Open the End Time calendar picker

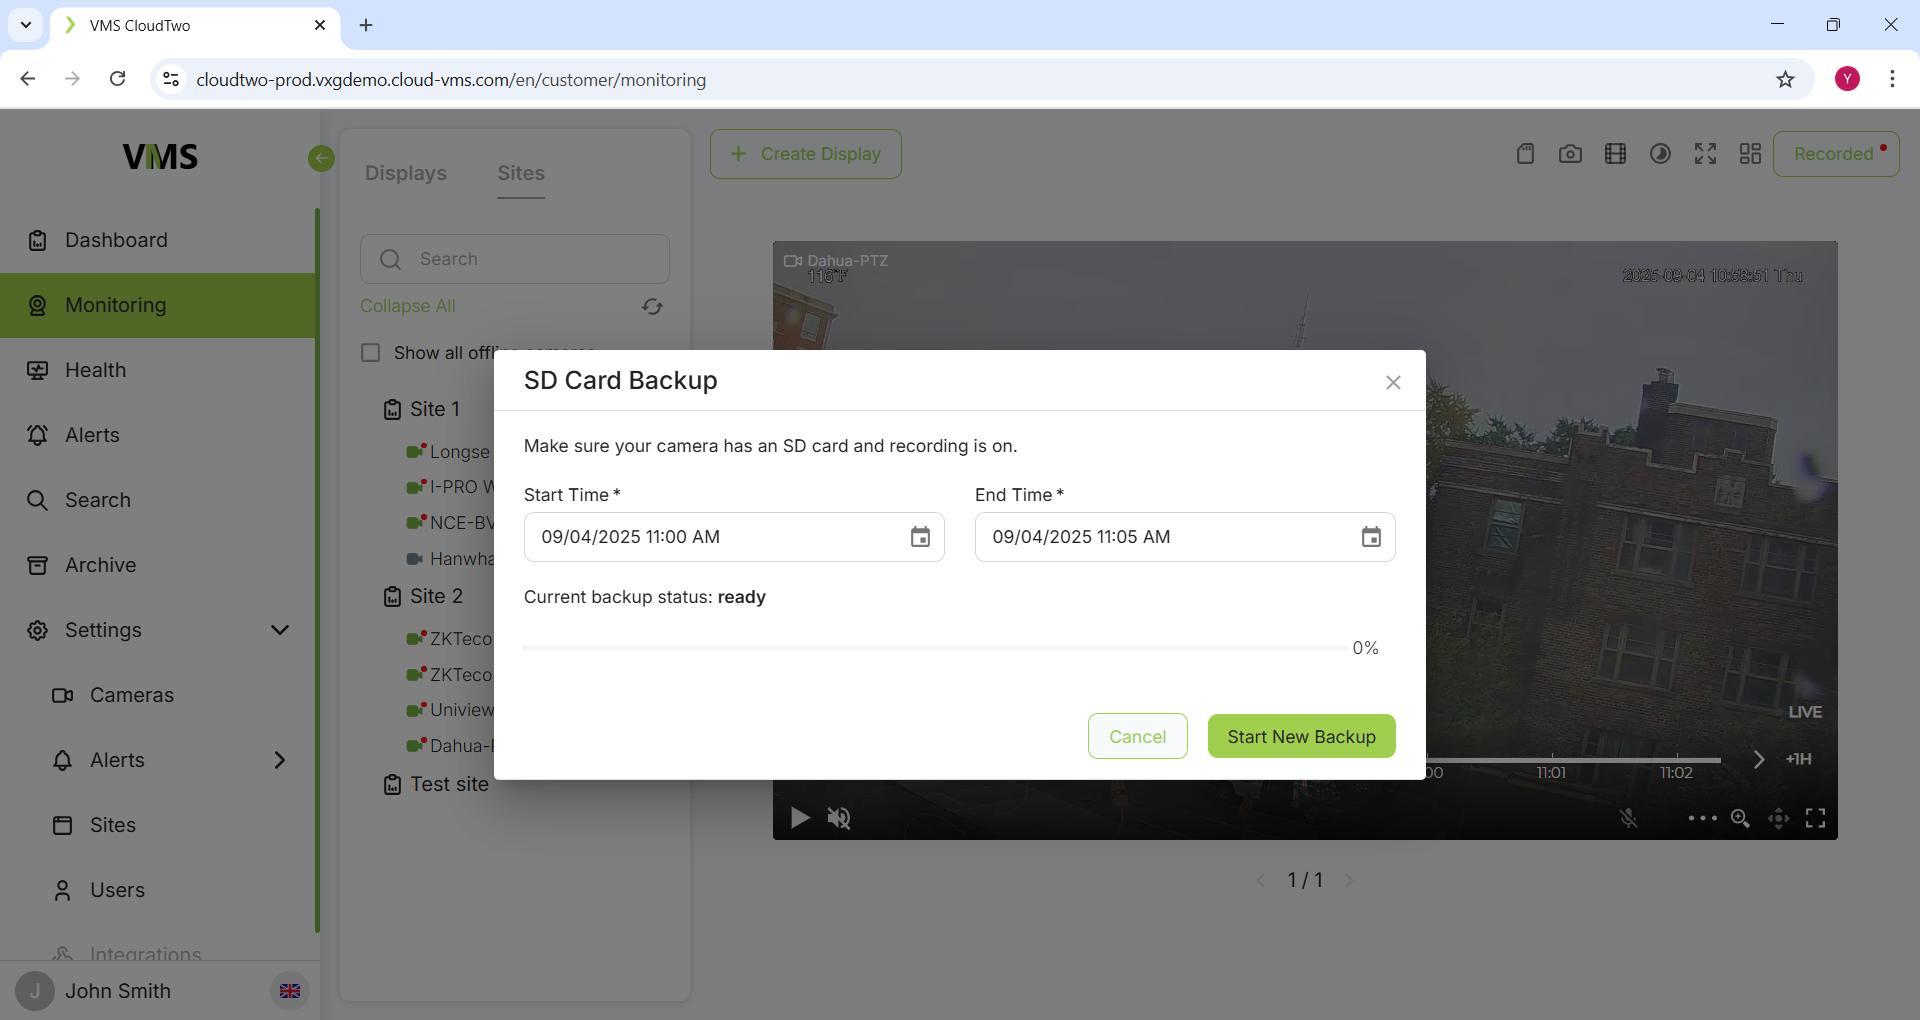point(1371,537)
